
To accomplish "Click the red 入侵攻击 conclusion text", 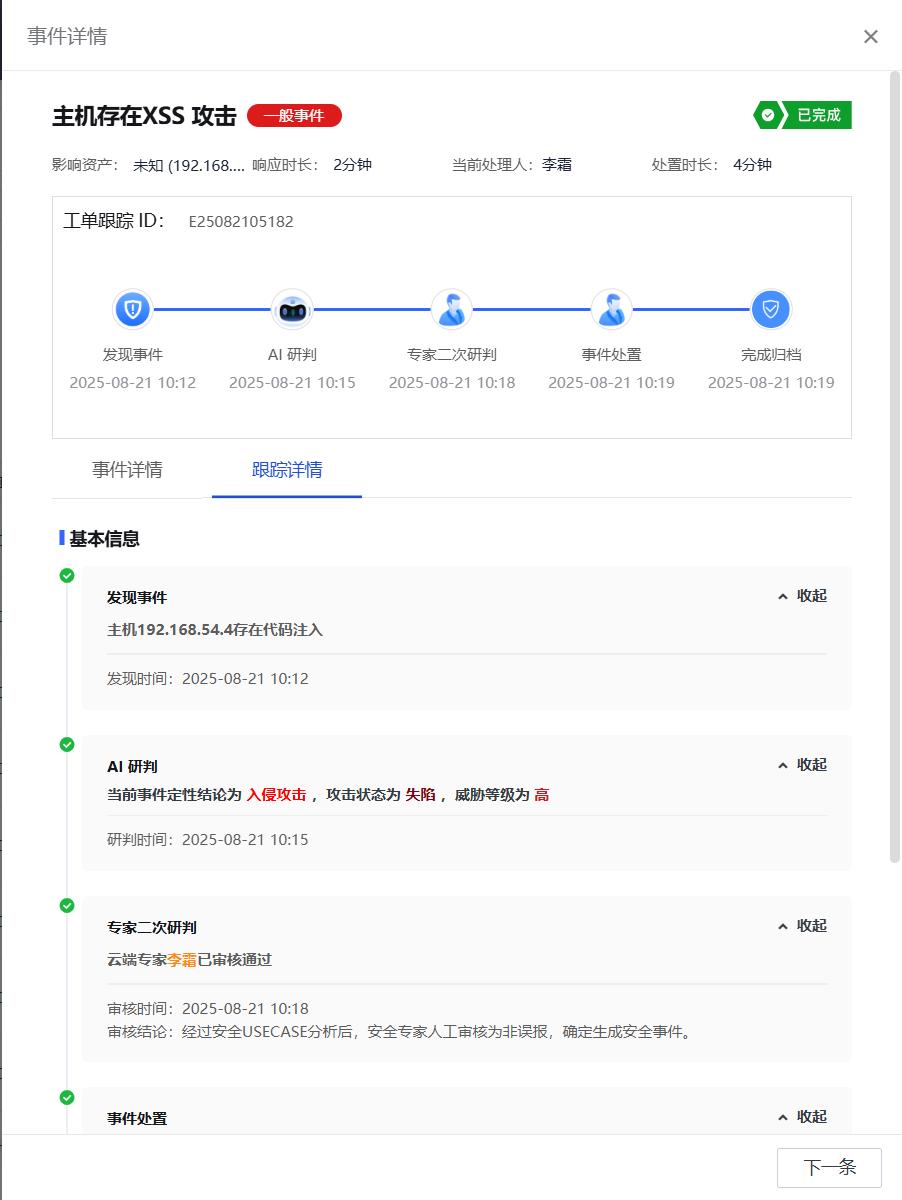I will (277, 795).
